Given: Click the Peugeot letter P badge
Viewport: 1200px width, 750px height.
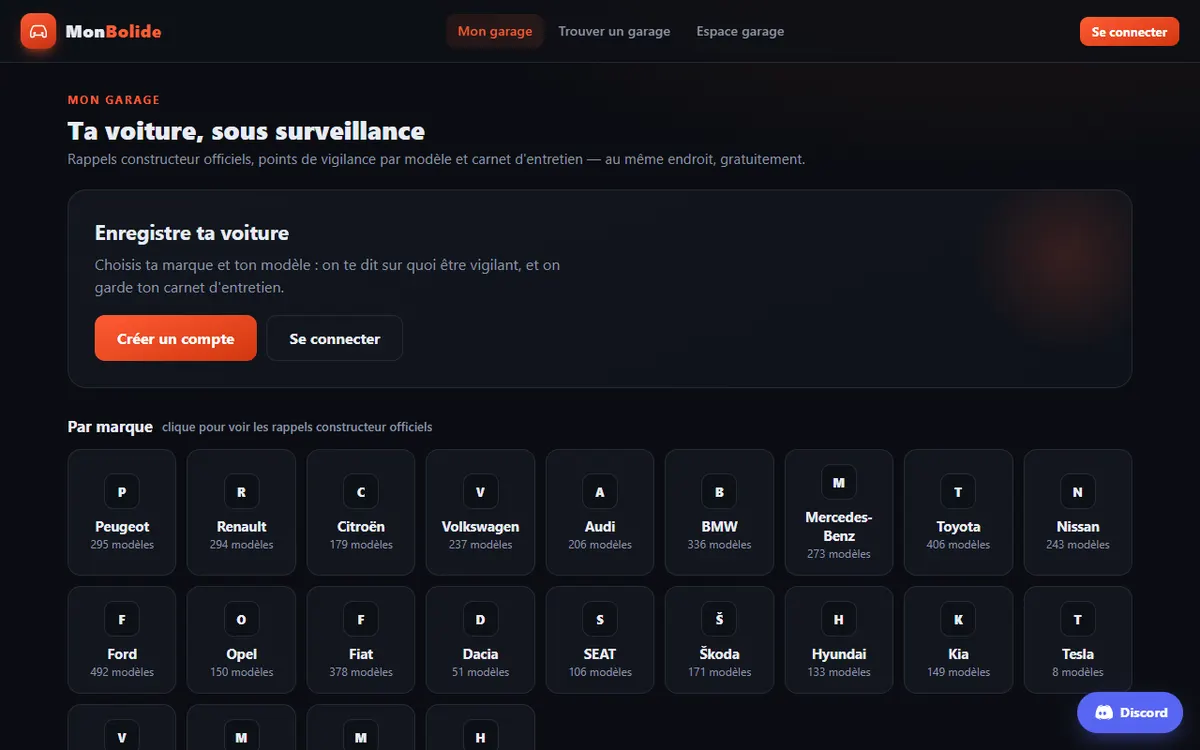Looking at the screenshot, I should 122,492.
